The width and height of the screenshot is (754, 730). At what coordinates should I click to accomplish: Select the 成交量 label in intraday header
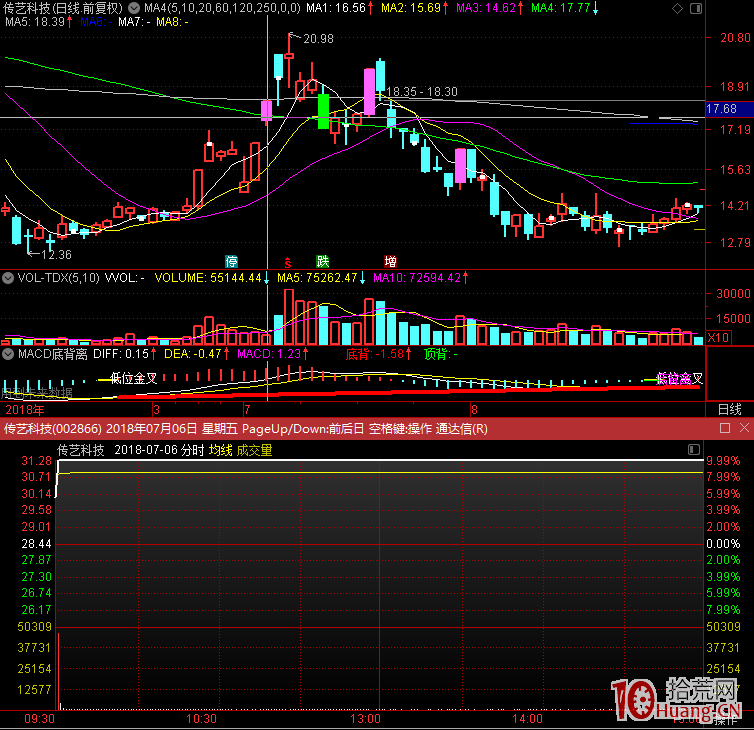tap(254, 451)
